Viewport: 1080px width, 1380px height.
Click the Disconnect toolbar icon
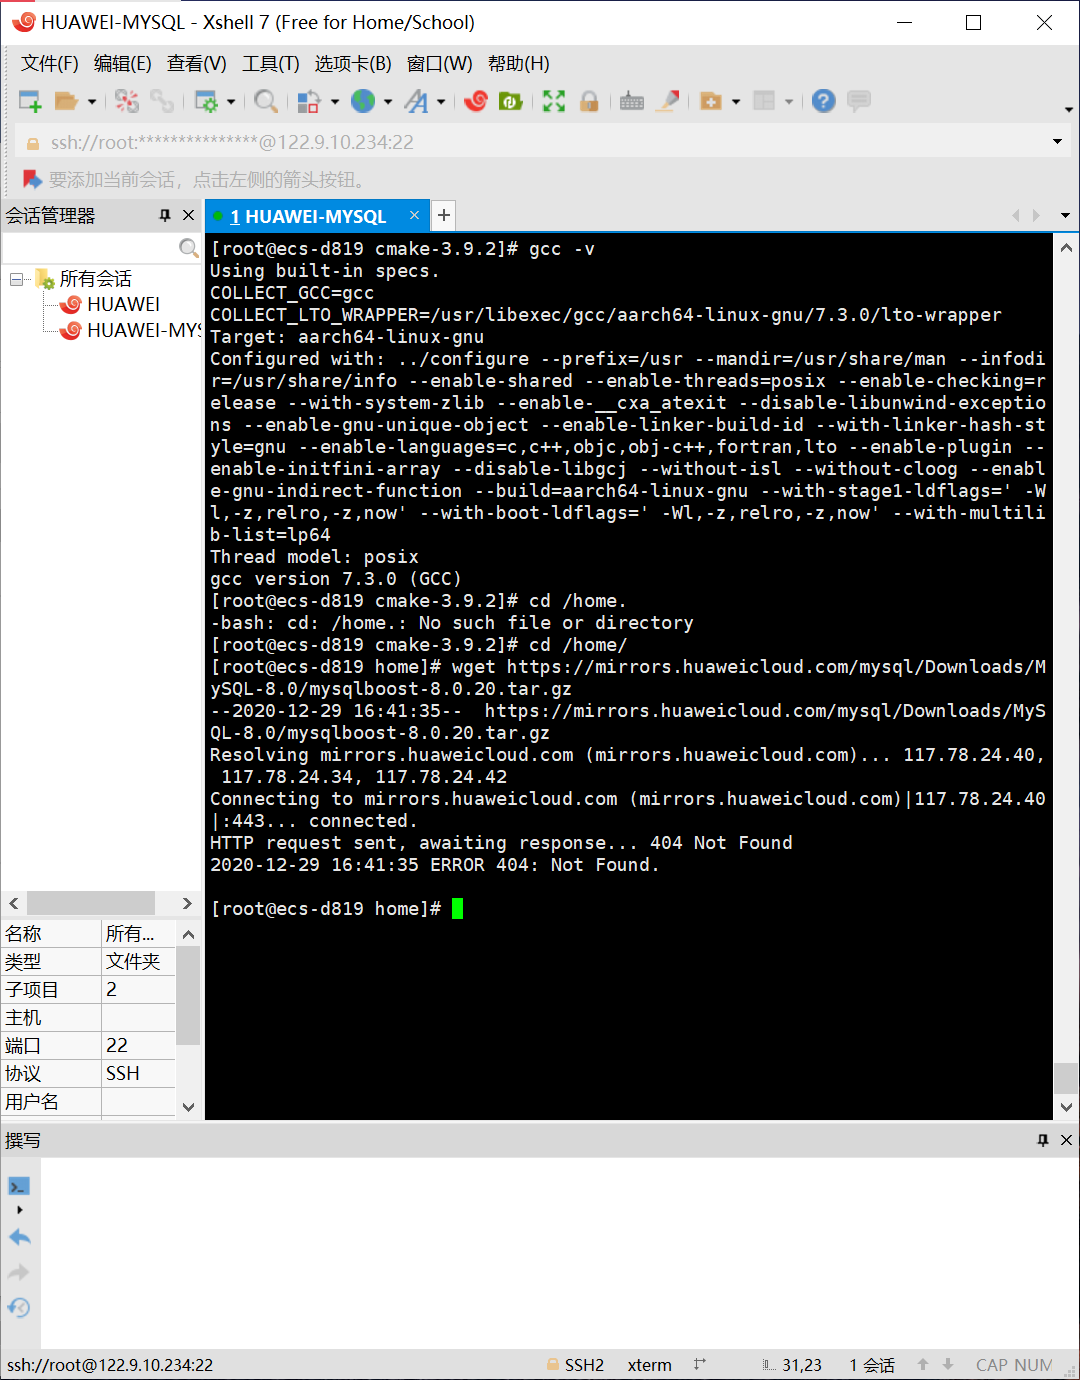point(127,101)
